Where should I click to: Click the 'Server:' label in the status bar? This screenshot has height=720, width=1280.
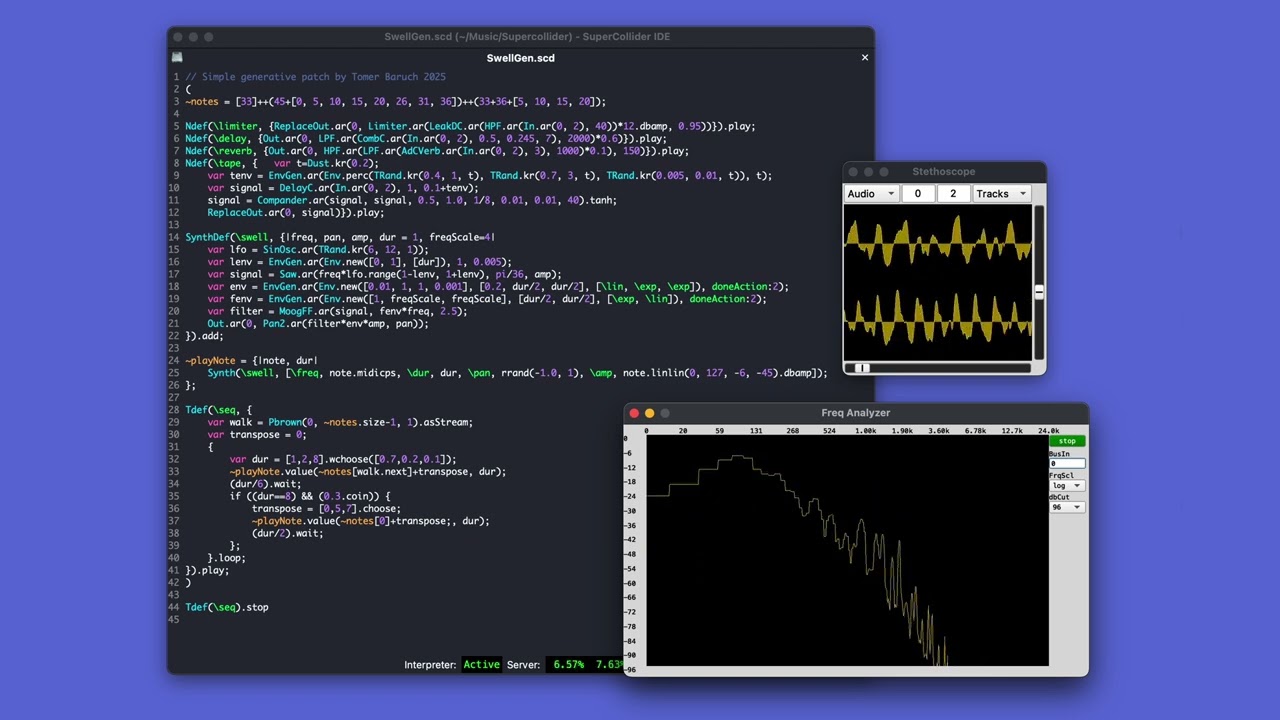(x=523, y=665)
